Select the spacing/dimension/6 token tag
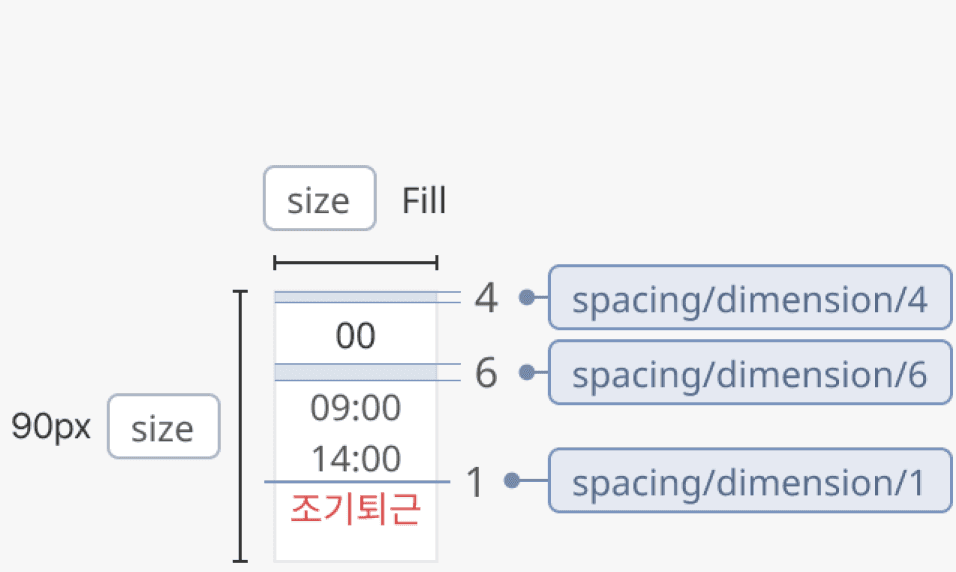The height and width of the screenshot is (572, 956). [x=749, y=373]
